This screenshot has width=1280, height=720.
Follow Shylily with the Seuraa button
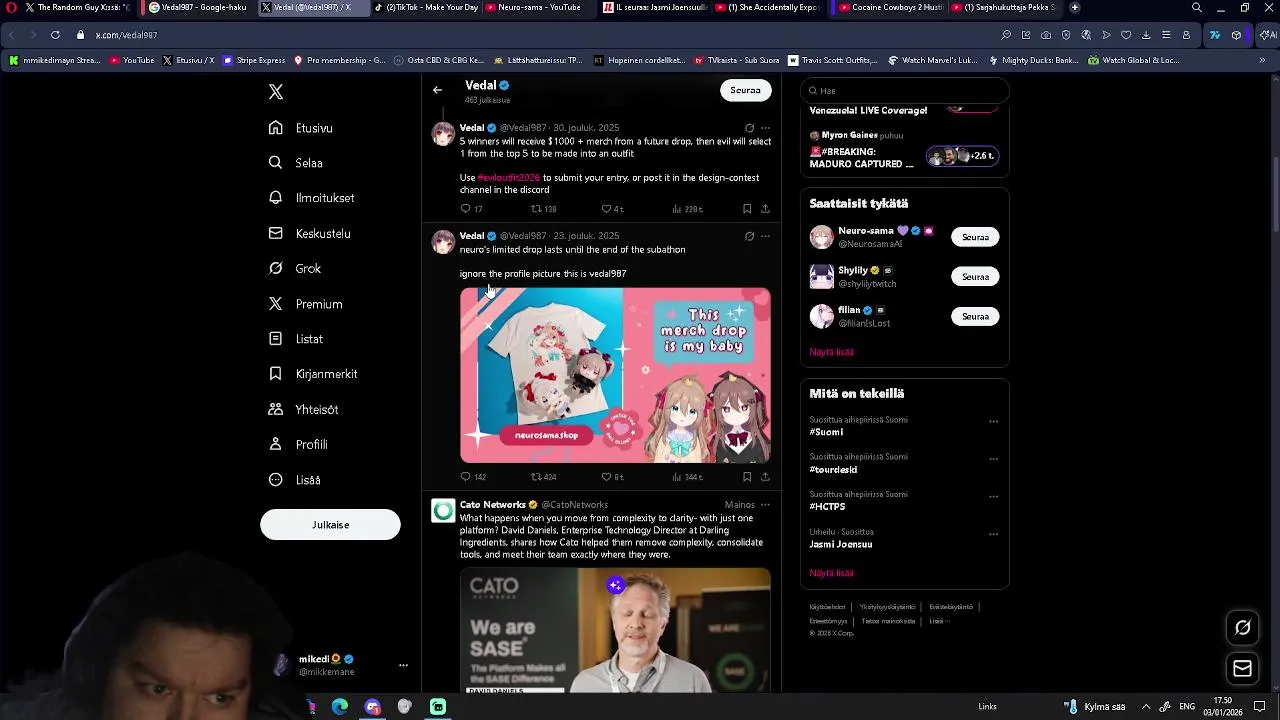pos(975,277)
